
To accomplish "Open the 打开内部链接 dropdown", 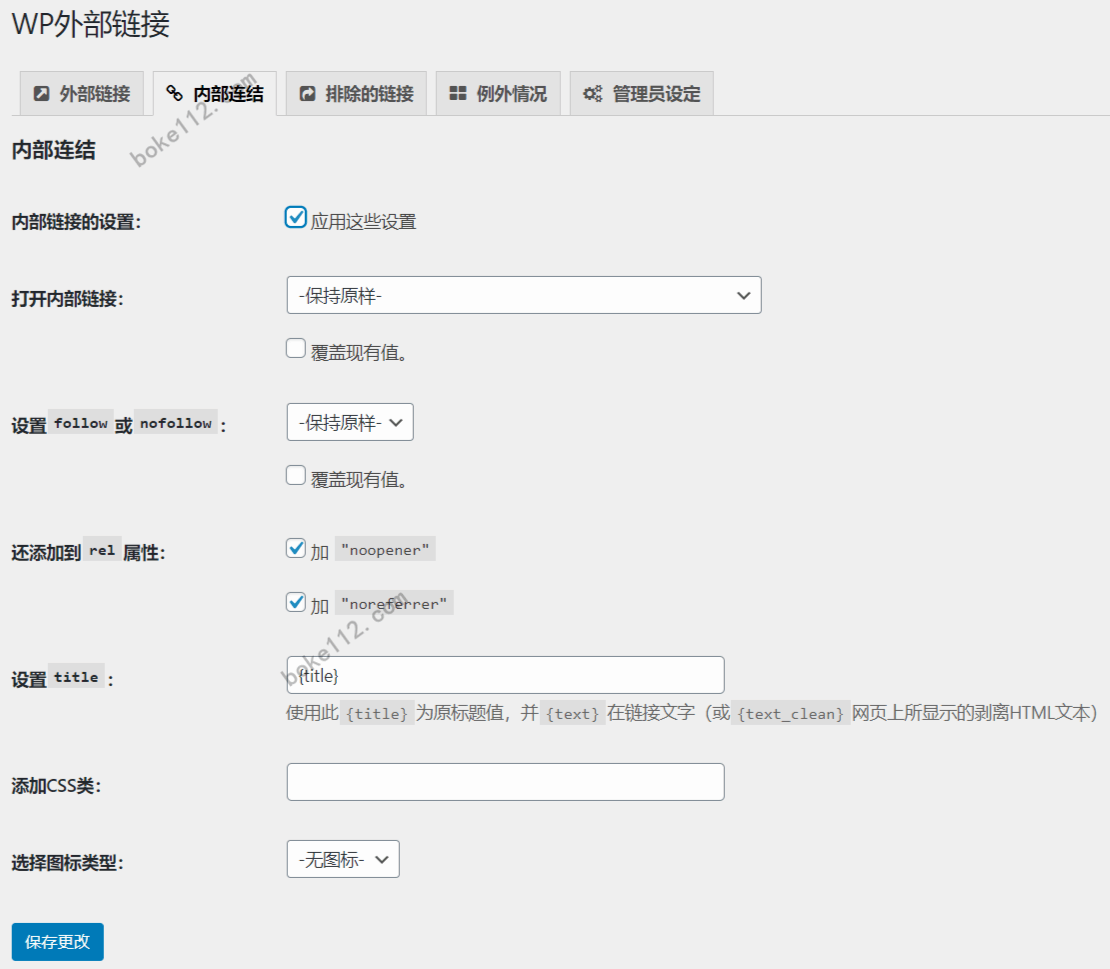I will click(x=524, y=295).
